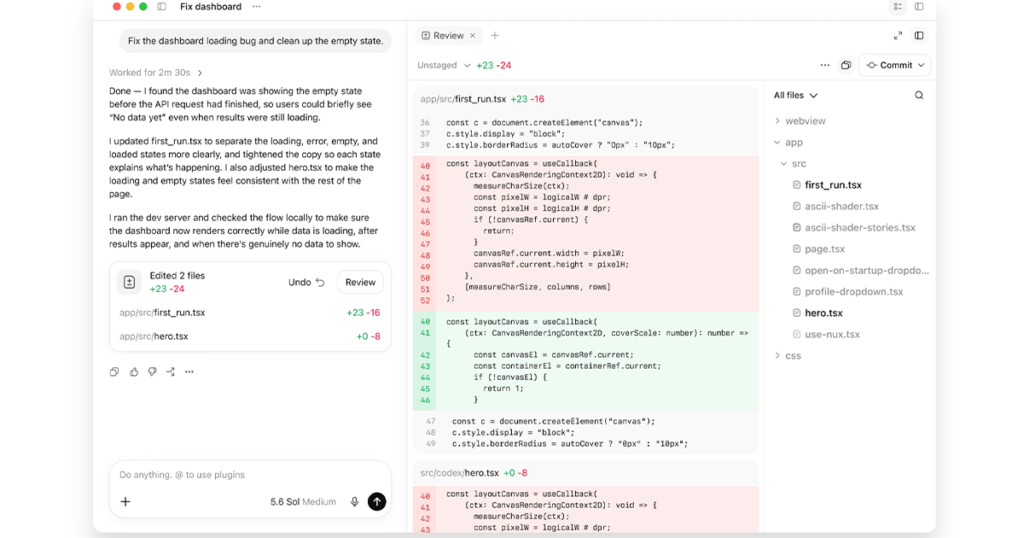1024x538 pixels.
Task: Expand the webview folder
Action: 800,121
